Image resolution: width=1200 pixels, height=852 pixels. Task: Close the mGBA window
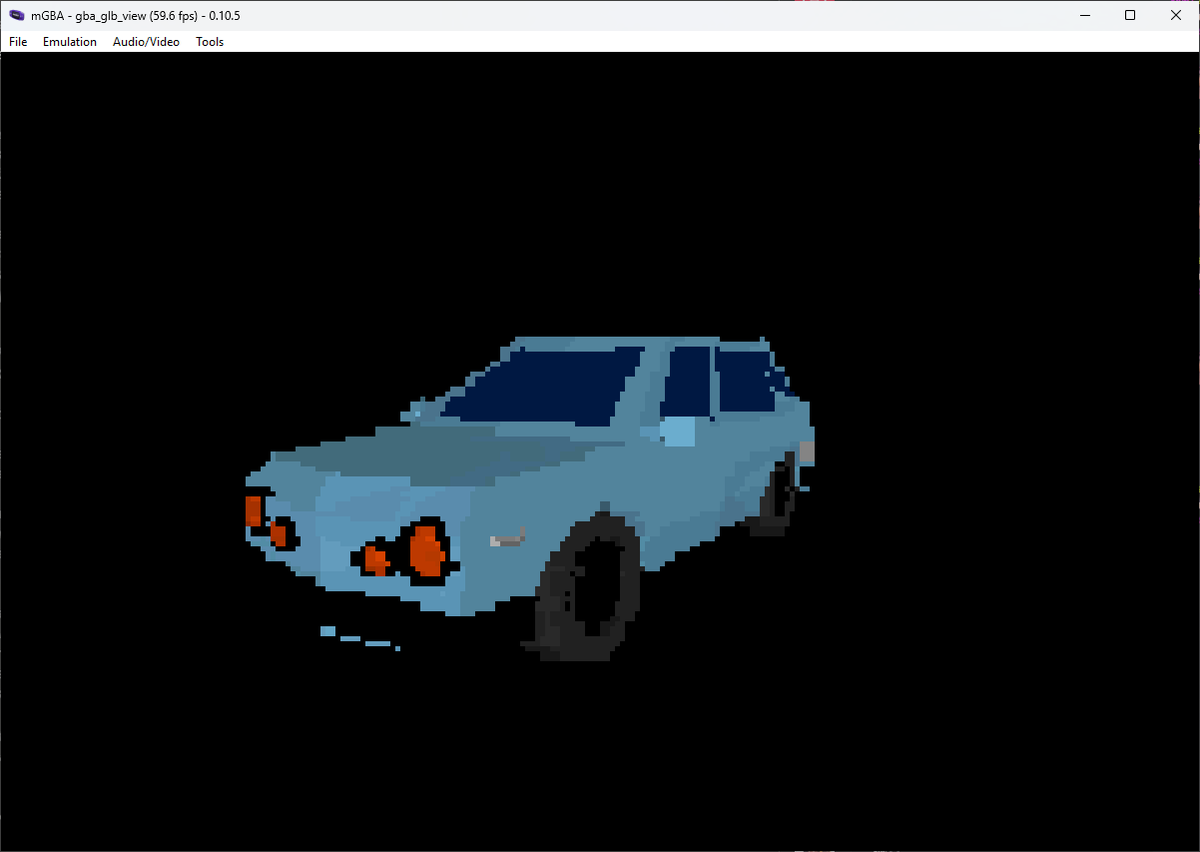(1176, 15)
